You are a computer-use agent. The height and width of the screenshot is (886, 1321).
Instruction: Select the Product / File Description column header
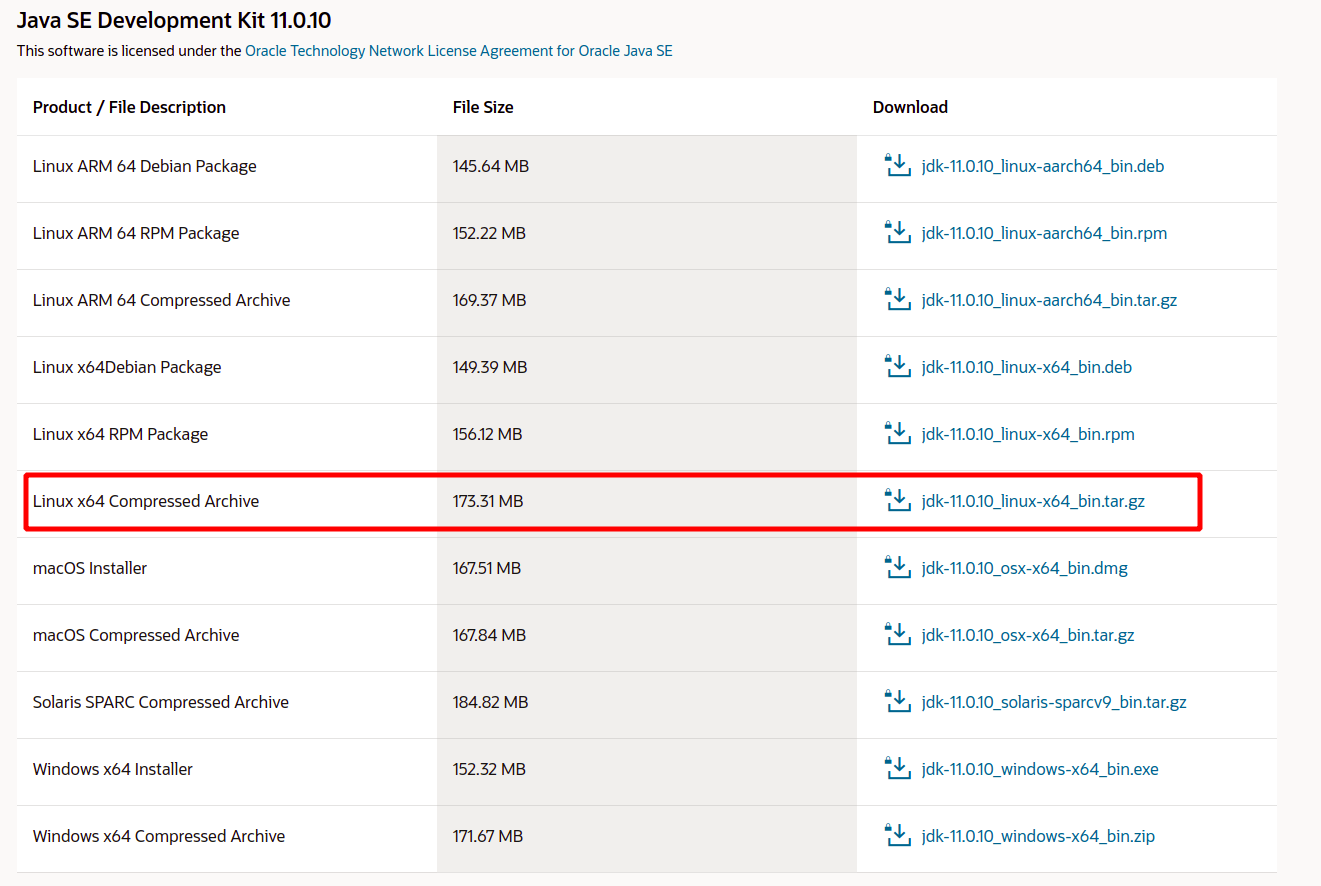click(129, 107)
